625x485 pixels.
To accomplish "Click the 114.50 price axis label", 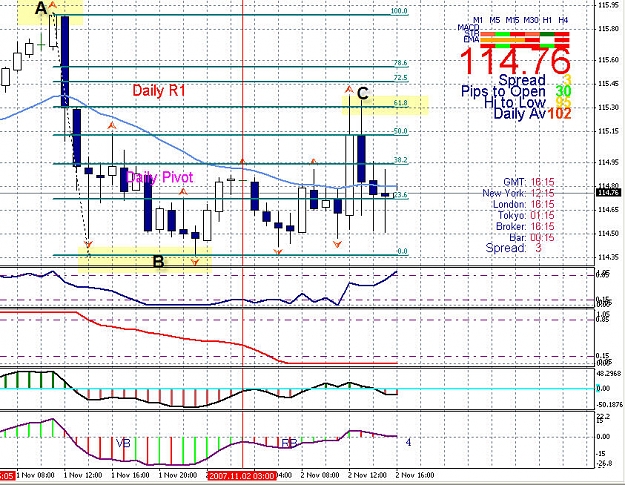I will click(x=609, y=234).
